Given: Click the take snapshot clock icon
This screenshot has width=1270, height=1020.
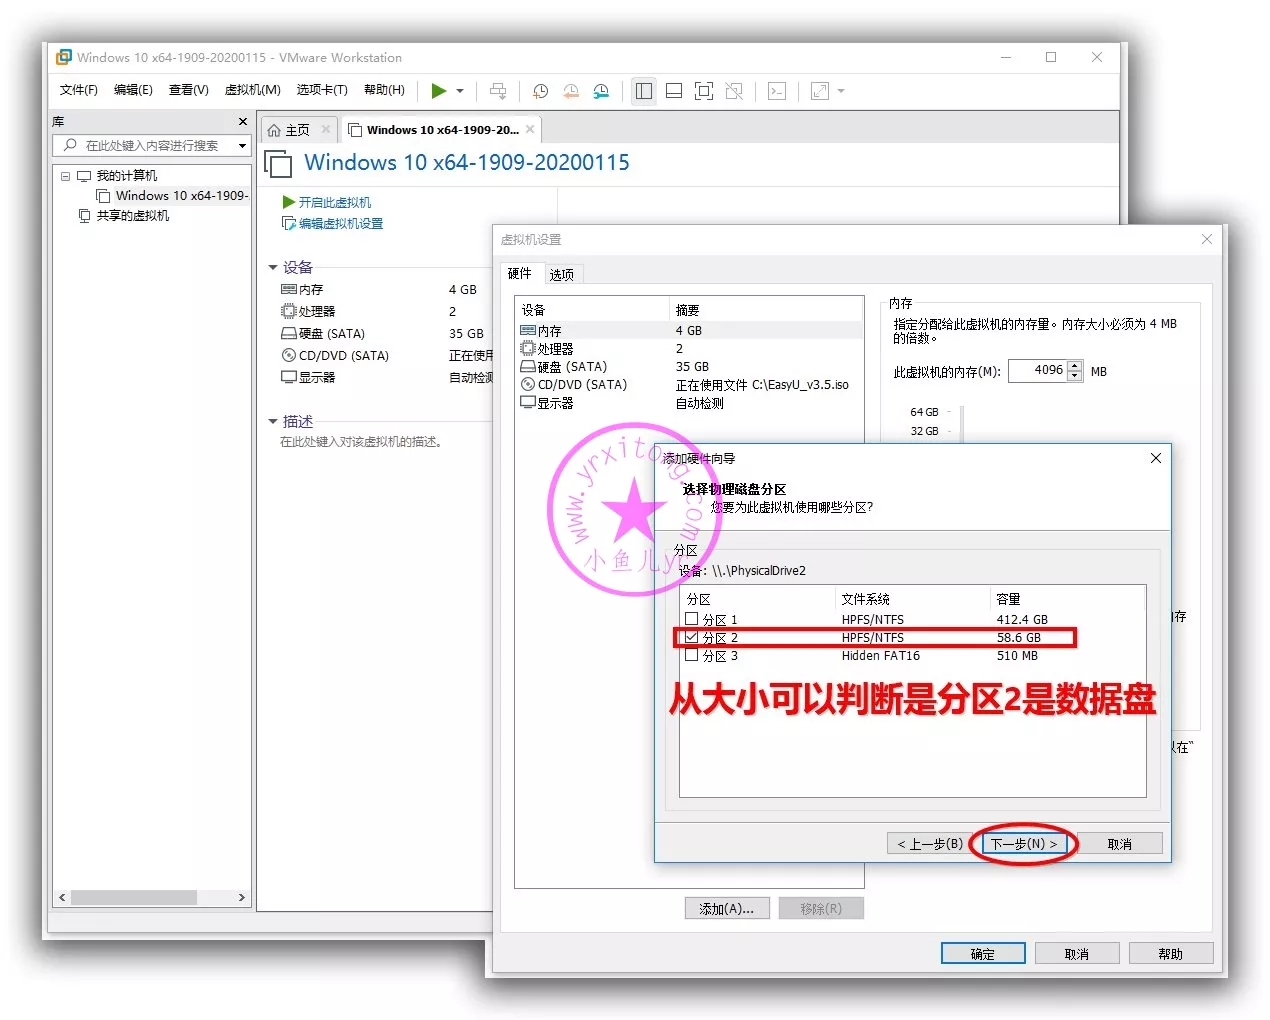Looking at the screenshot, I should 540,91.
